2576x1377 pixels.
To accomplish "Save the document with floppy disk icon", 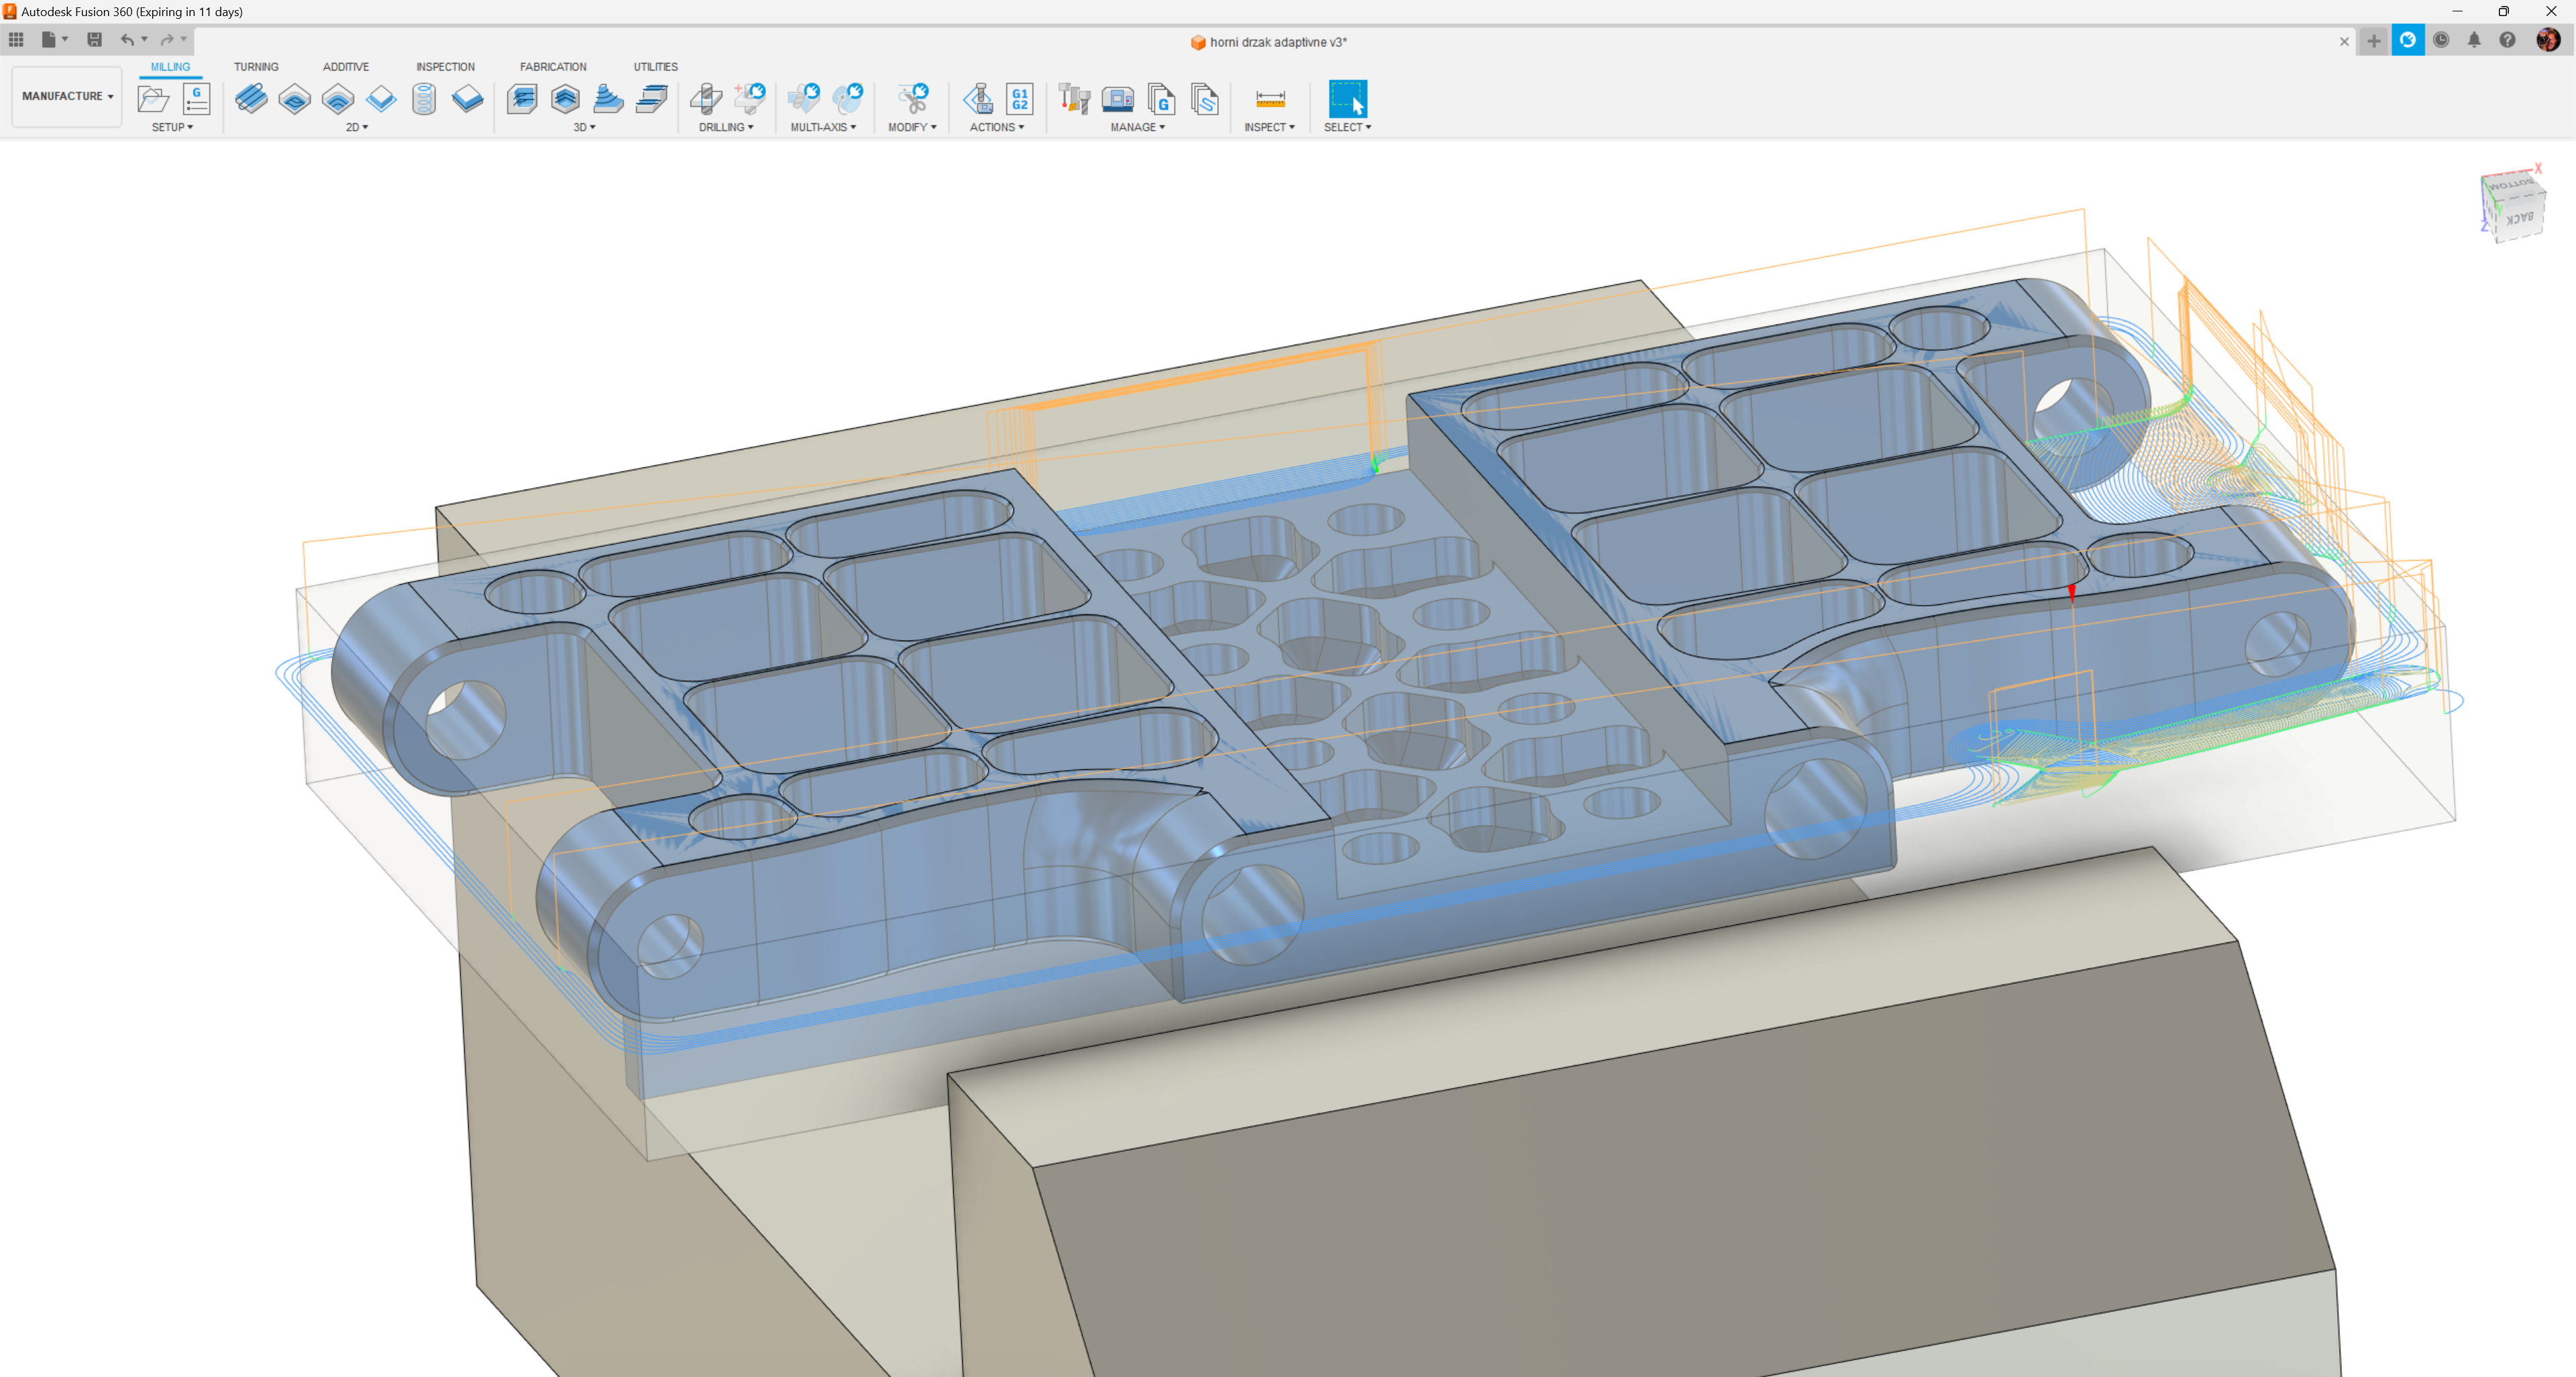I will click(x=94, y=40).
